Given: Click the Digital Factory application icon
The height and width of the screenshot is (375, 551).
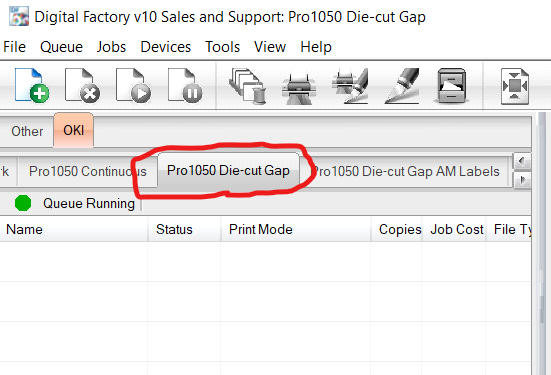Looking at the screenshot, I should click(x=19, y=16).
